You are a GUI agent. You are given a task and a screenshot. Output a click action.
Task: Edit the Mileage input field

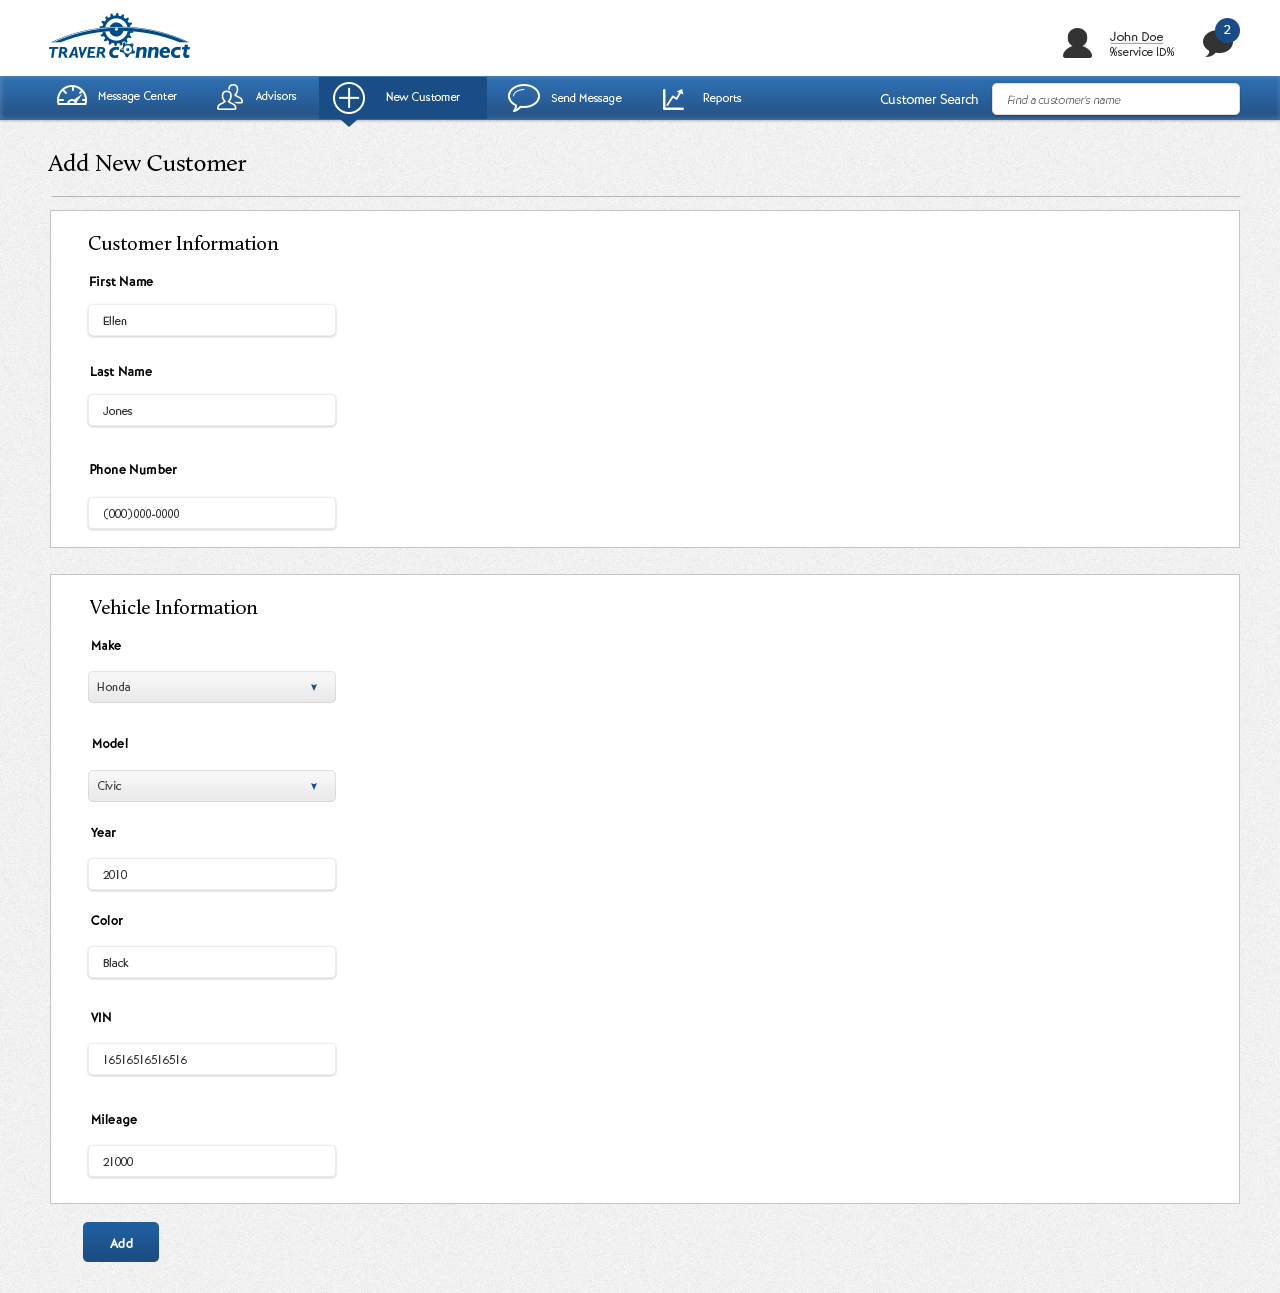(x=212, y=1162)
